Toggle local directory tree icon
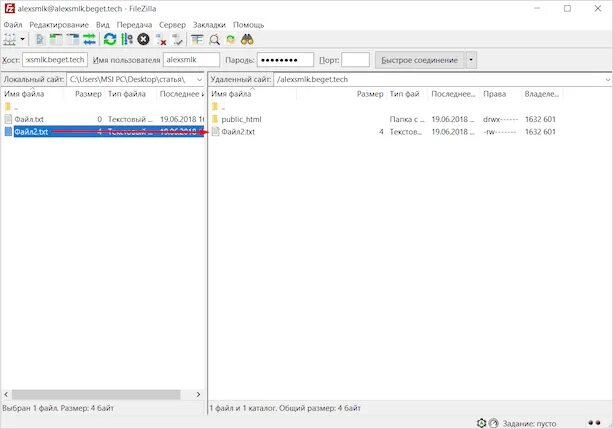The height and width of the screenshot is (429, 613). pos(56,39)
